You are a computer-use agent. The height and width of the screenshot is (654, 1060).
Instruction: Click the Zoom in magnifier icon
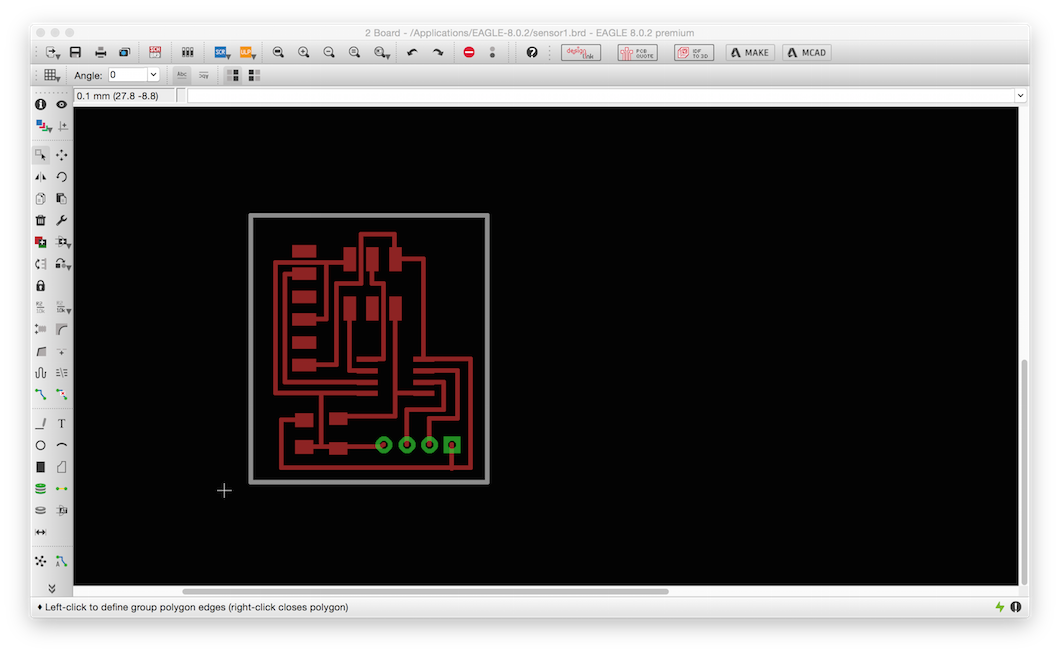pos(304,53)
